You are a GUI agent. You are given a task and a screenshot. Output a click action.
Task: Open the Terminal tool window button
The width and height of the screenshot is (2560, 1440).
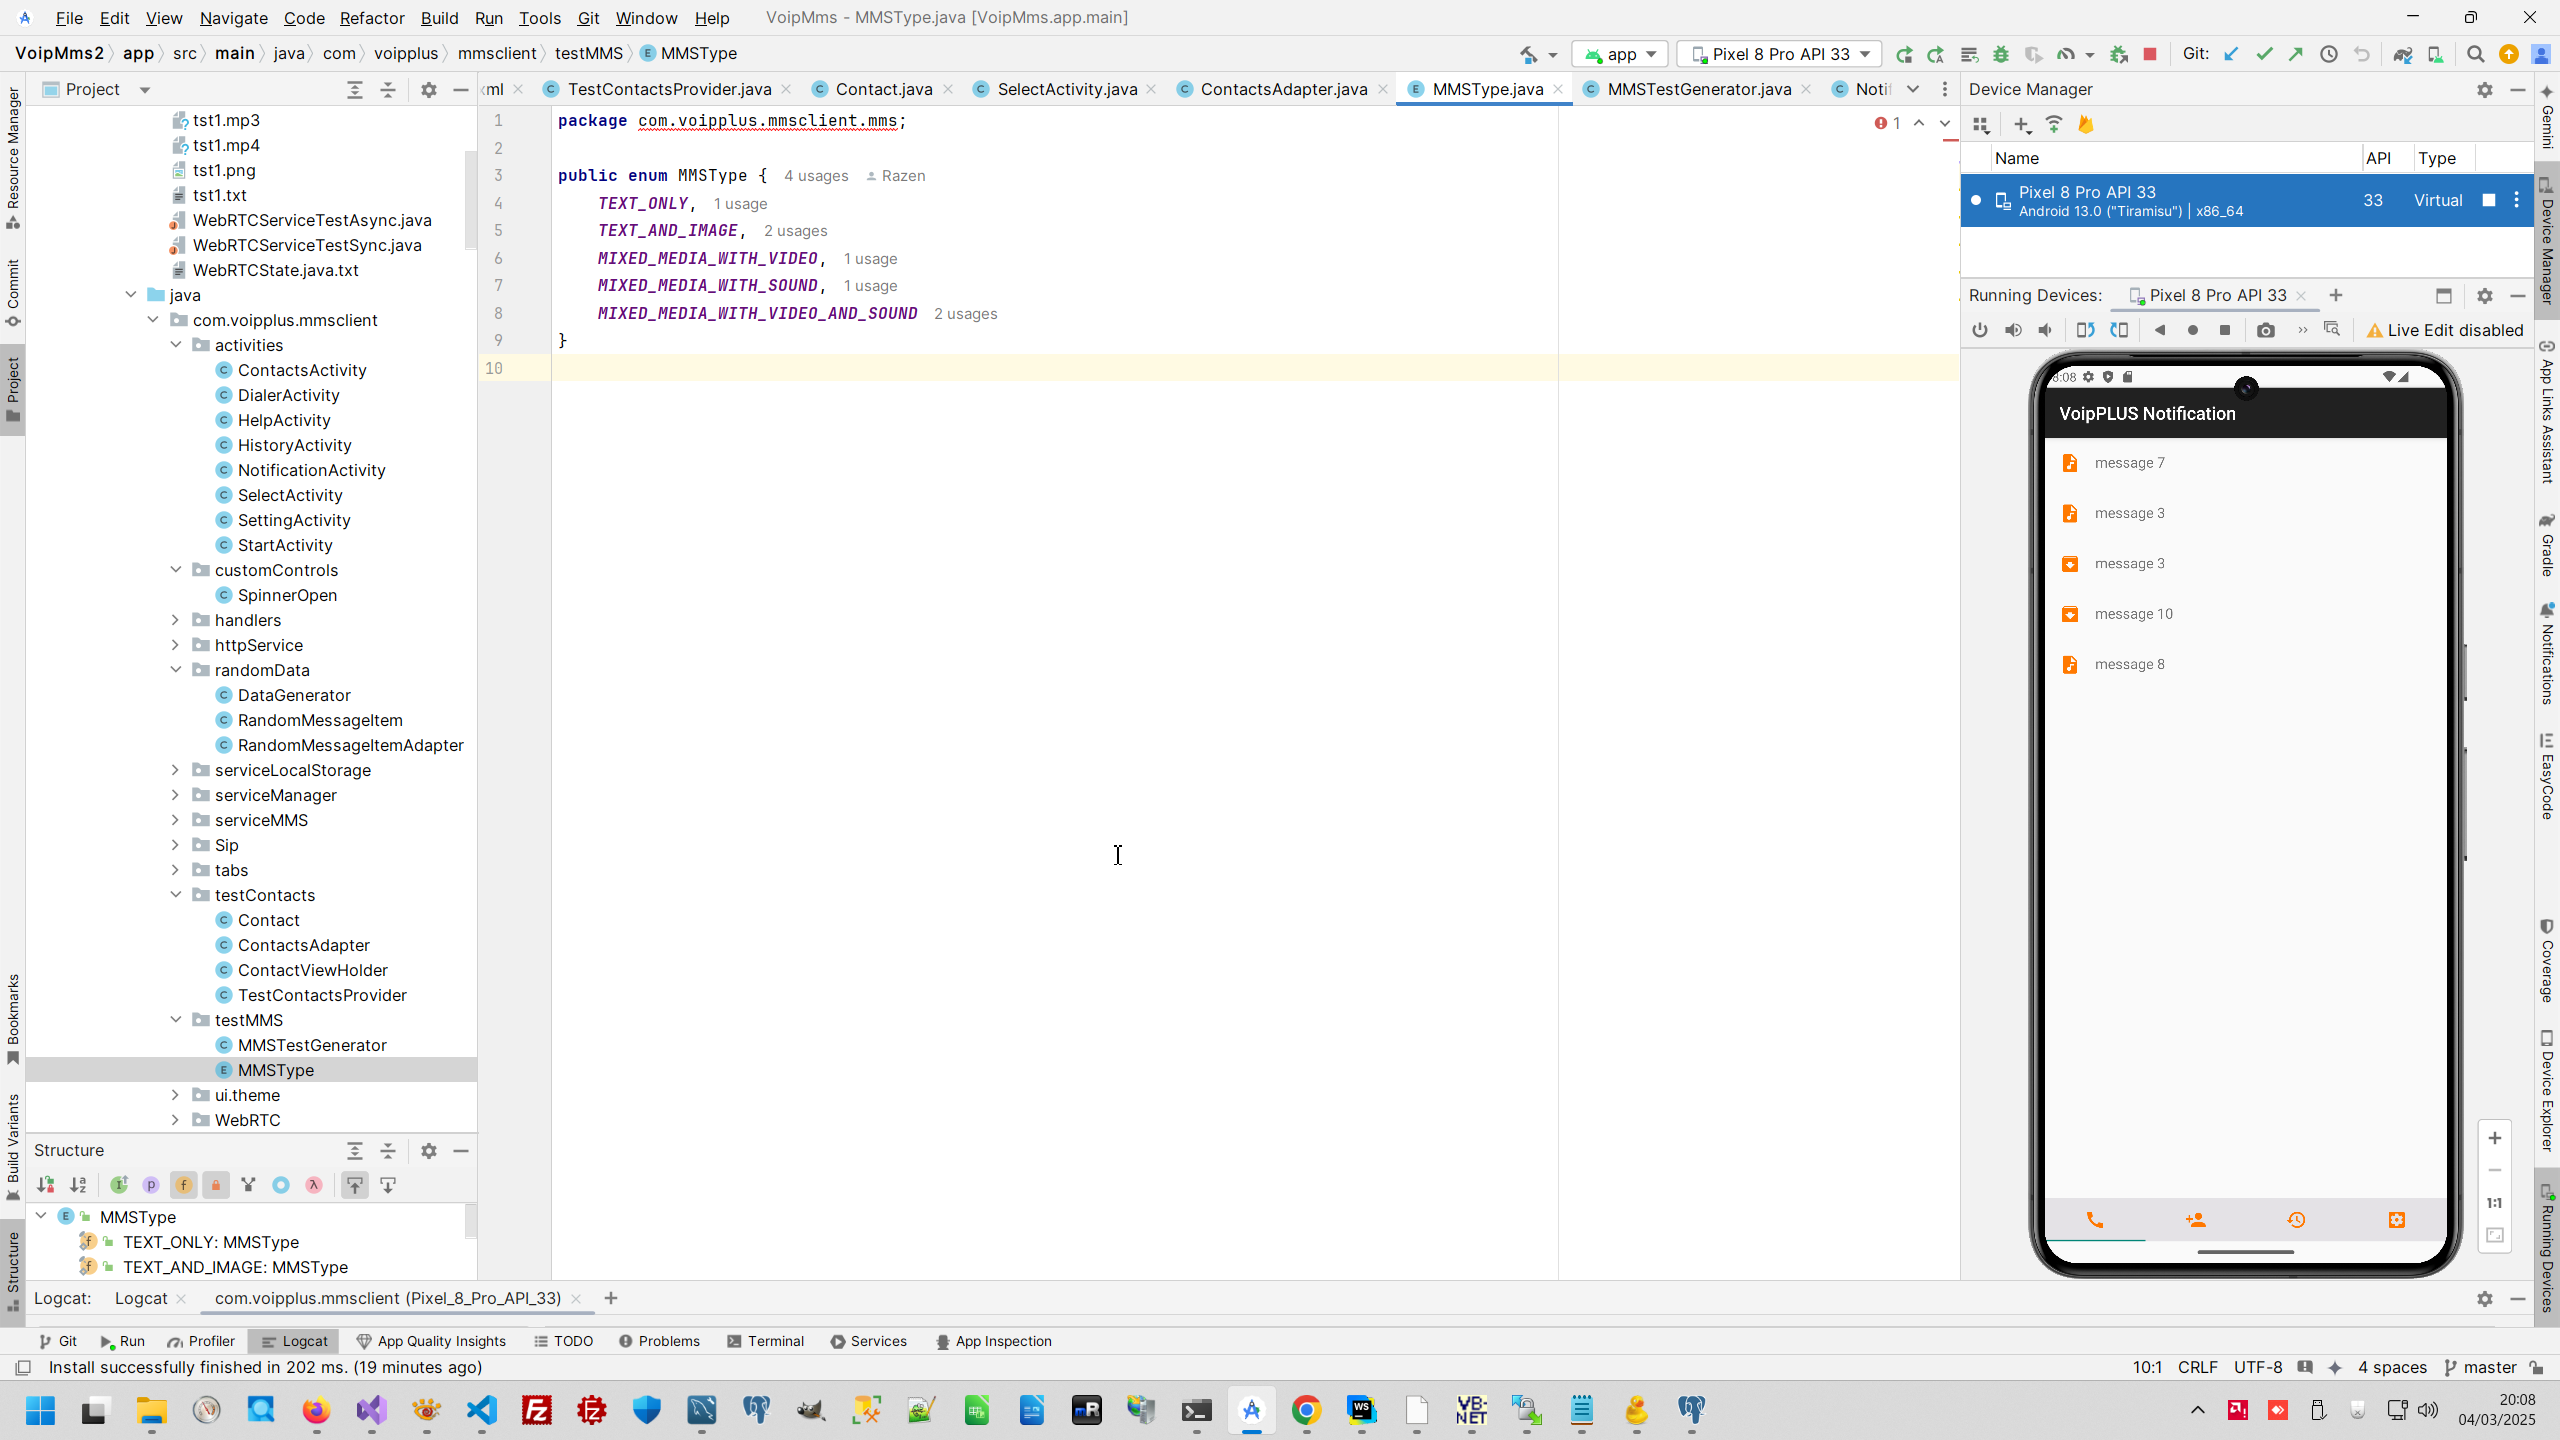(x=765, y=1341)
